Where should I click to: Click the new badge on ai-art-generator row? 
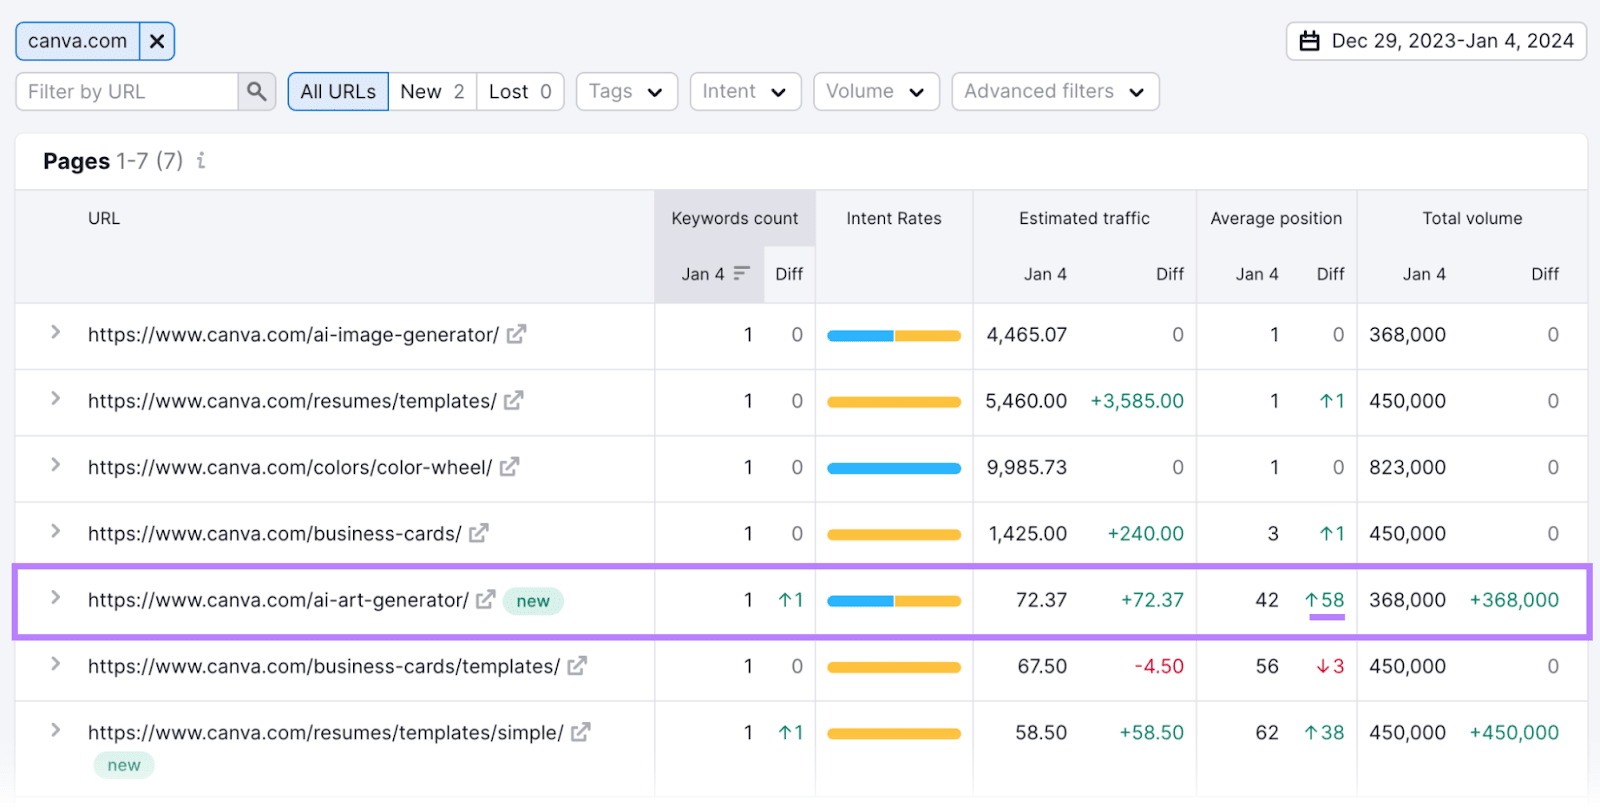(533, 601)
